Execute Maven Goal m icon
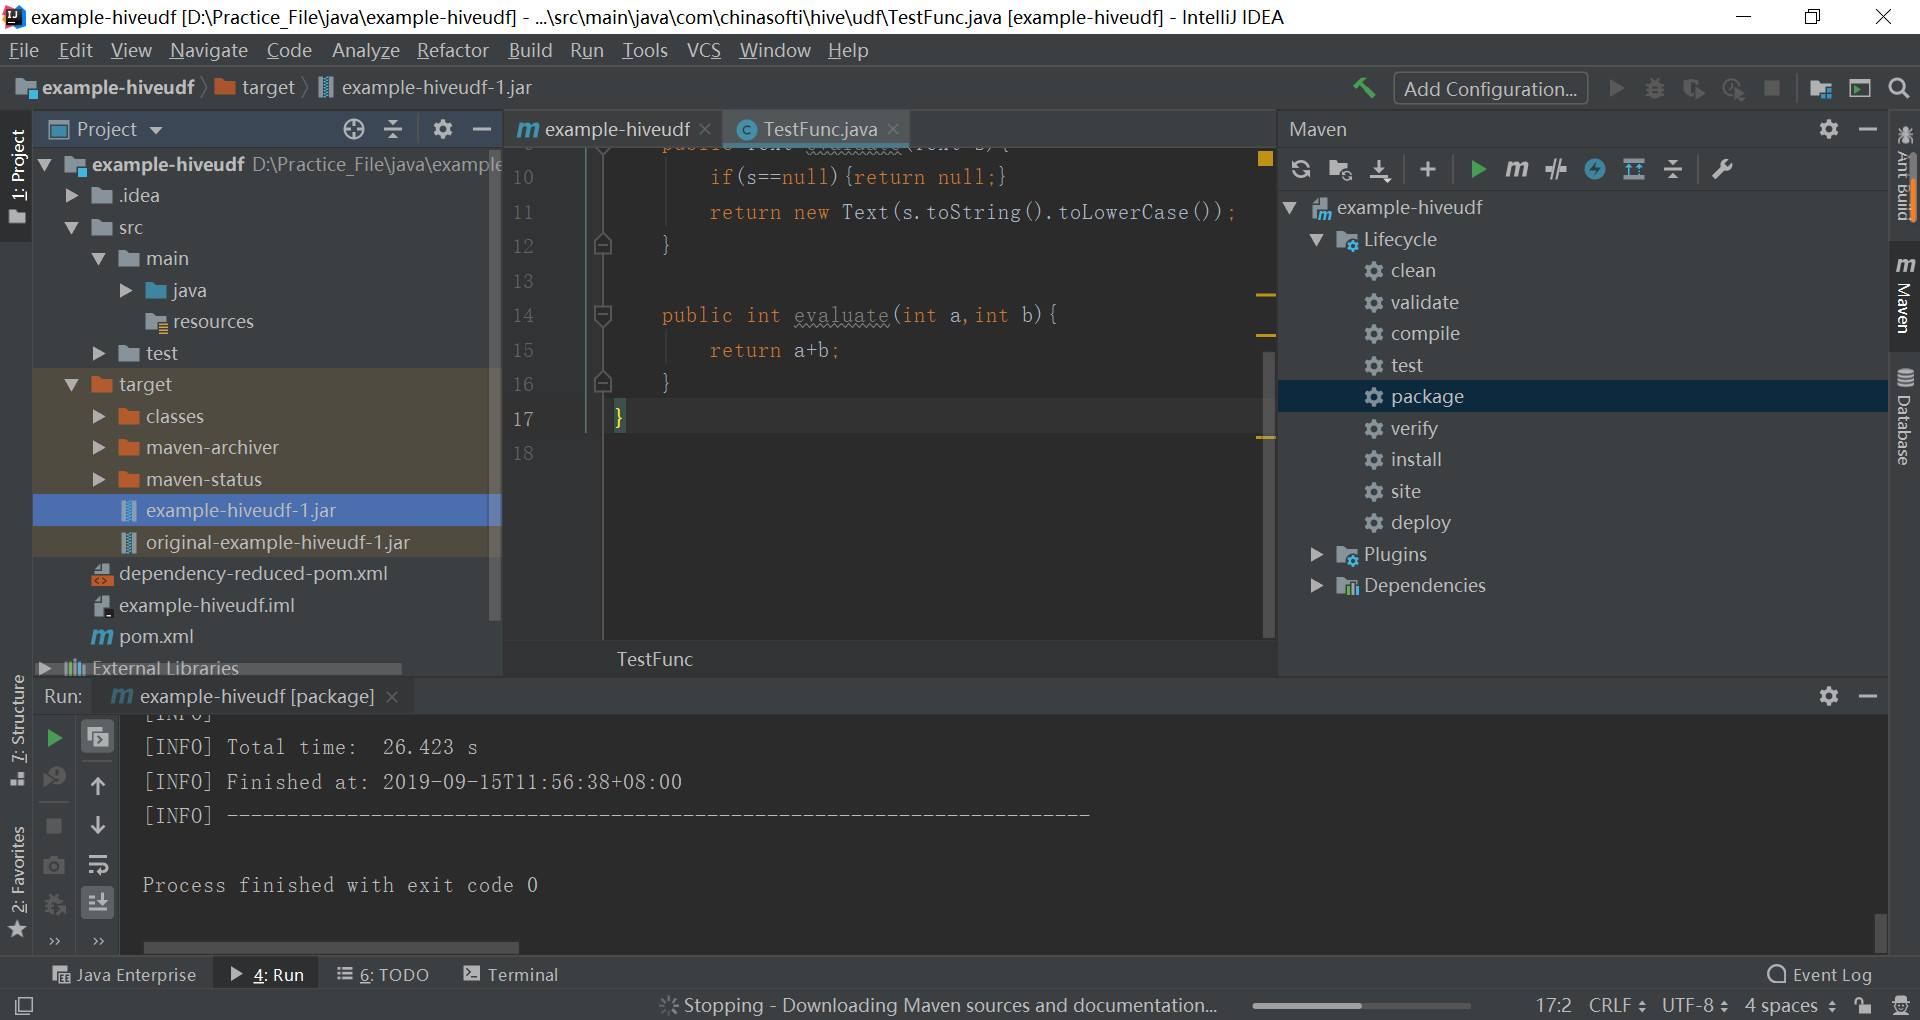This screenshot has height=1020, width=1920. click(1517, 169)
